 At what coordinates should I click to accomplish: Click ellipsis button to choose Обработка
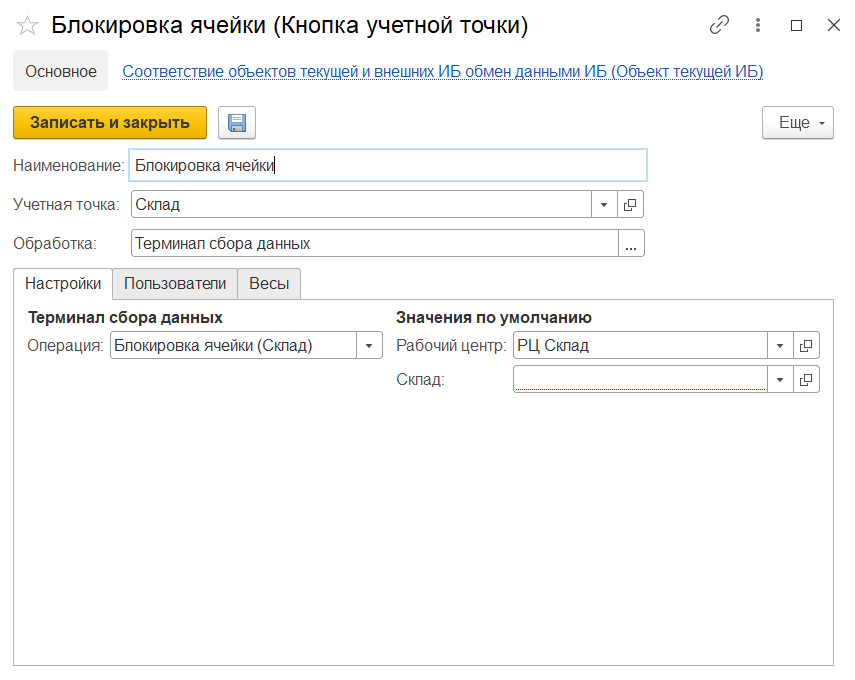coord(631,244)
